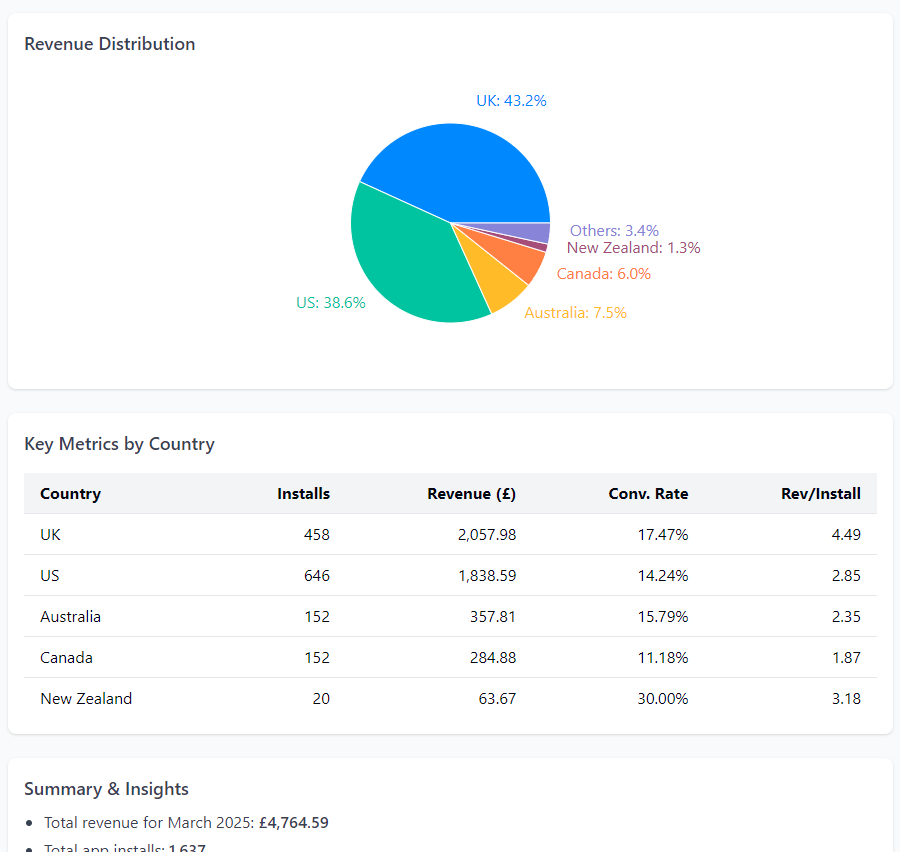Click the 'Installs' column header
The image size is (900, 852).
pyautogui.click(x=304, y=494)
